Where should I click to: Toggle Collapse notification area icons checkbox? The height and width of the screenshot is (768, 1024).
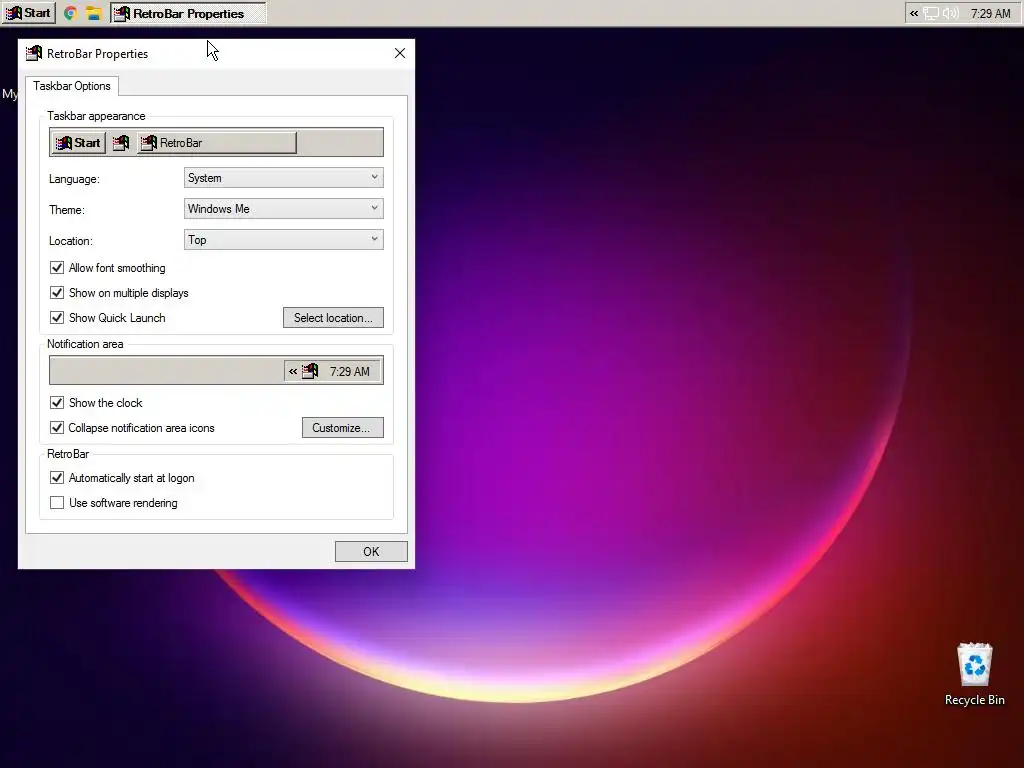[57, 428]
